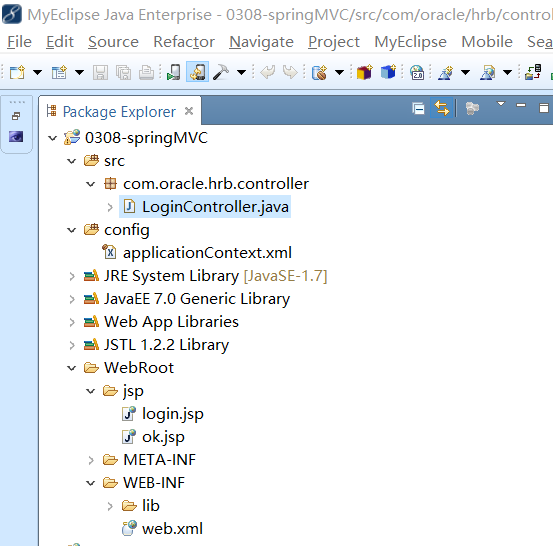This screenshot has width=553, height=546.
Task: Click Collapse All in Package Explorer
Action: 418,109
